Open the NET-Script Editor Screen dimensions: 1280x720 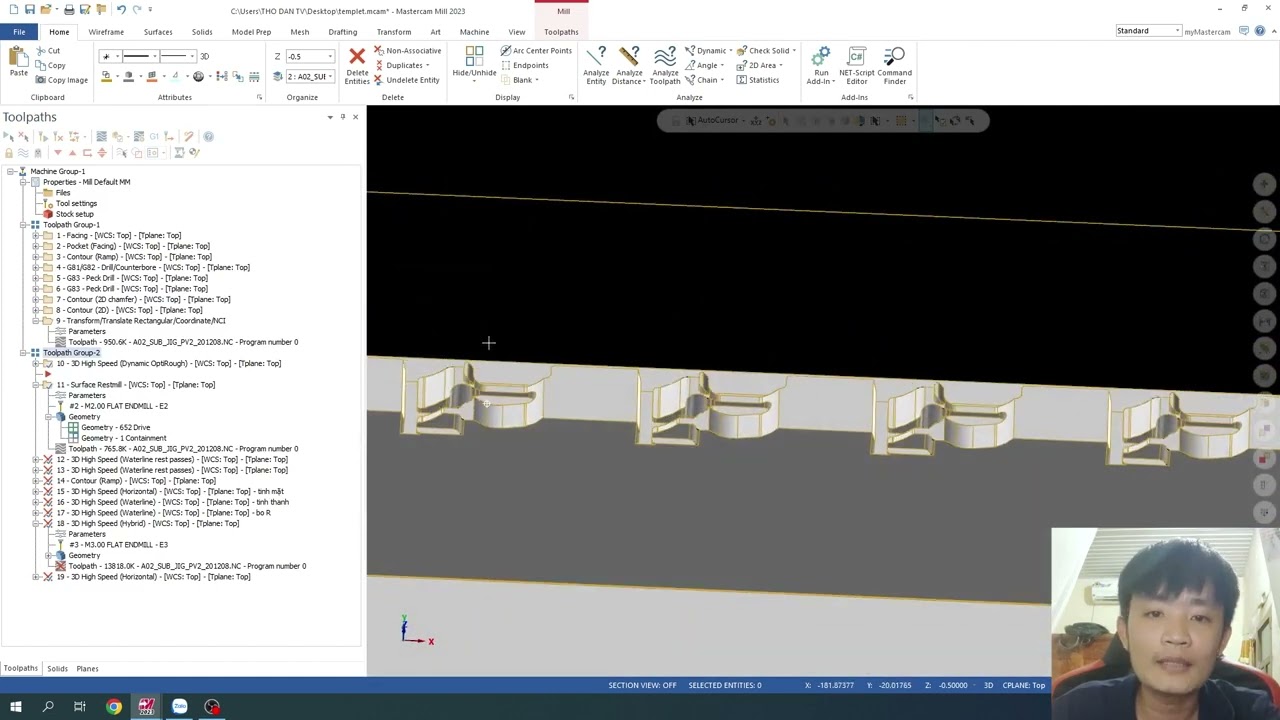856,65
